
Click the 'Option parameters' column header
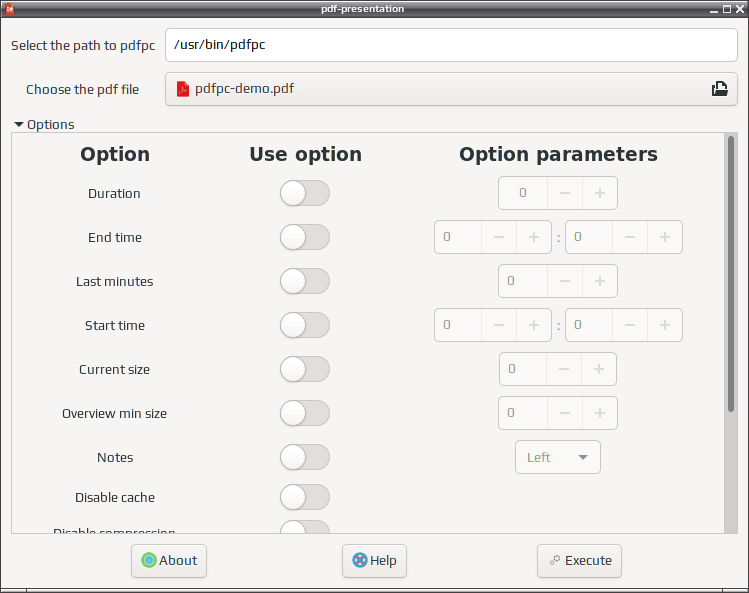pos(558,154)
